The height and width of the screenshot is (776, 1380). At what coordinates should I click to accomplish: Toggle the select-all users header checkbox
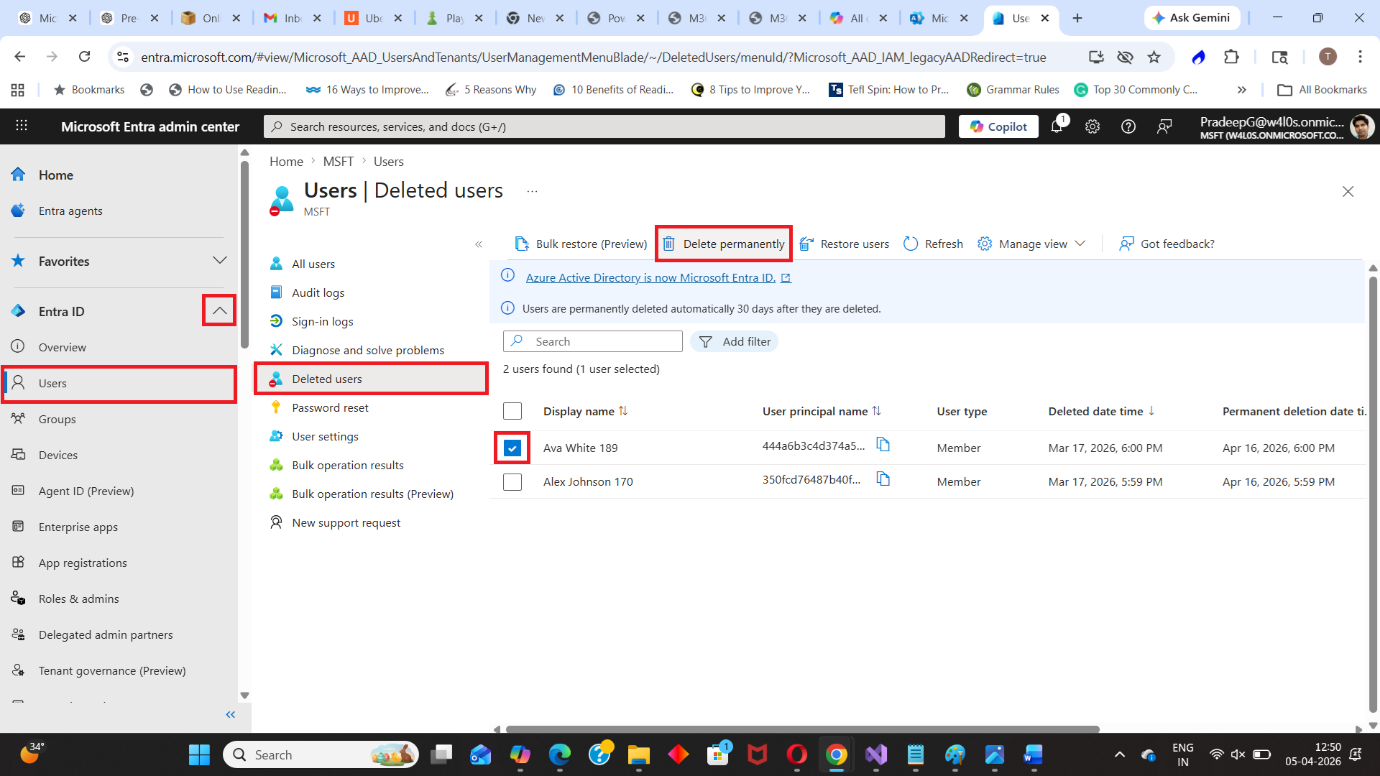pyautogui.click(x=512, y=411)
